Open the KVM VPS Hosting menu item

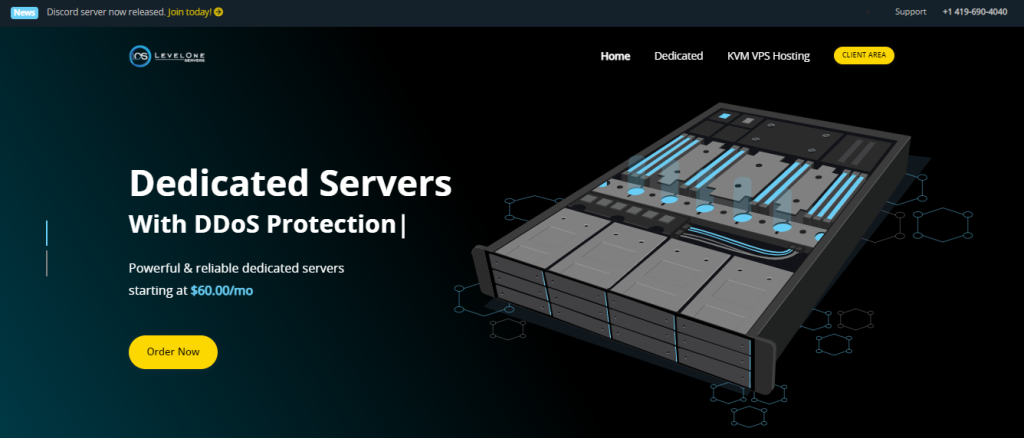[769, 56]
